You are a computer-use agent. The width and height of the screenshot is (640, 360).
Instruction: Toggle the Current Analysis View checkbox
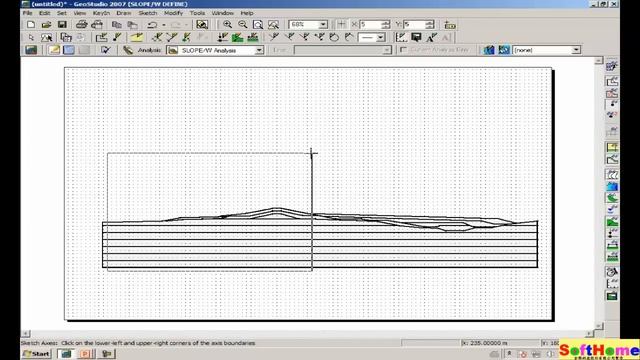(x=403, y=50)
